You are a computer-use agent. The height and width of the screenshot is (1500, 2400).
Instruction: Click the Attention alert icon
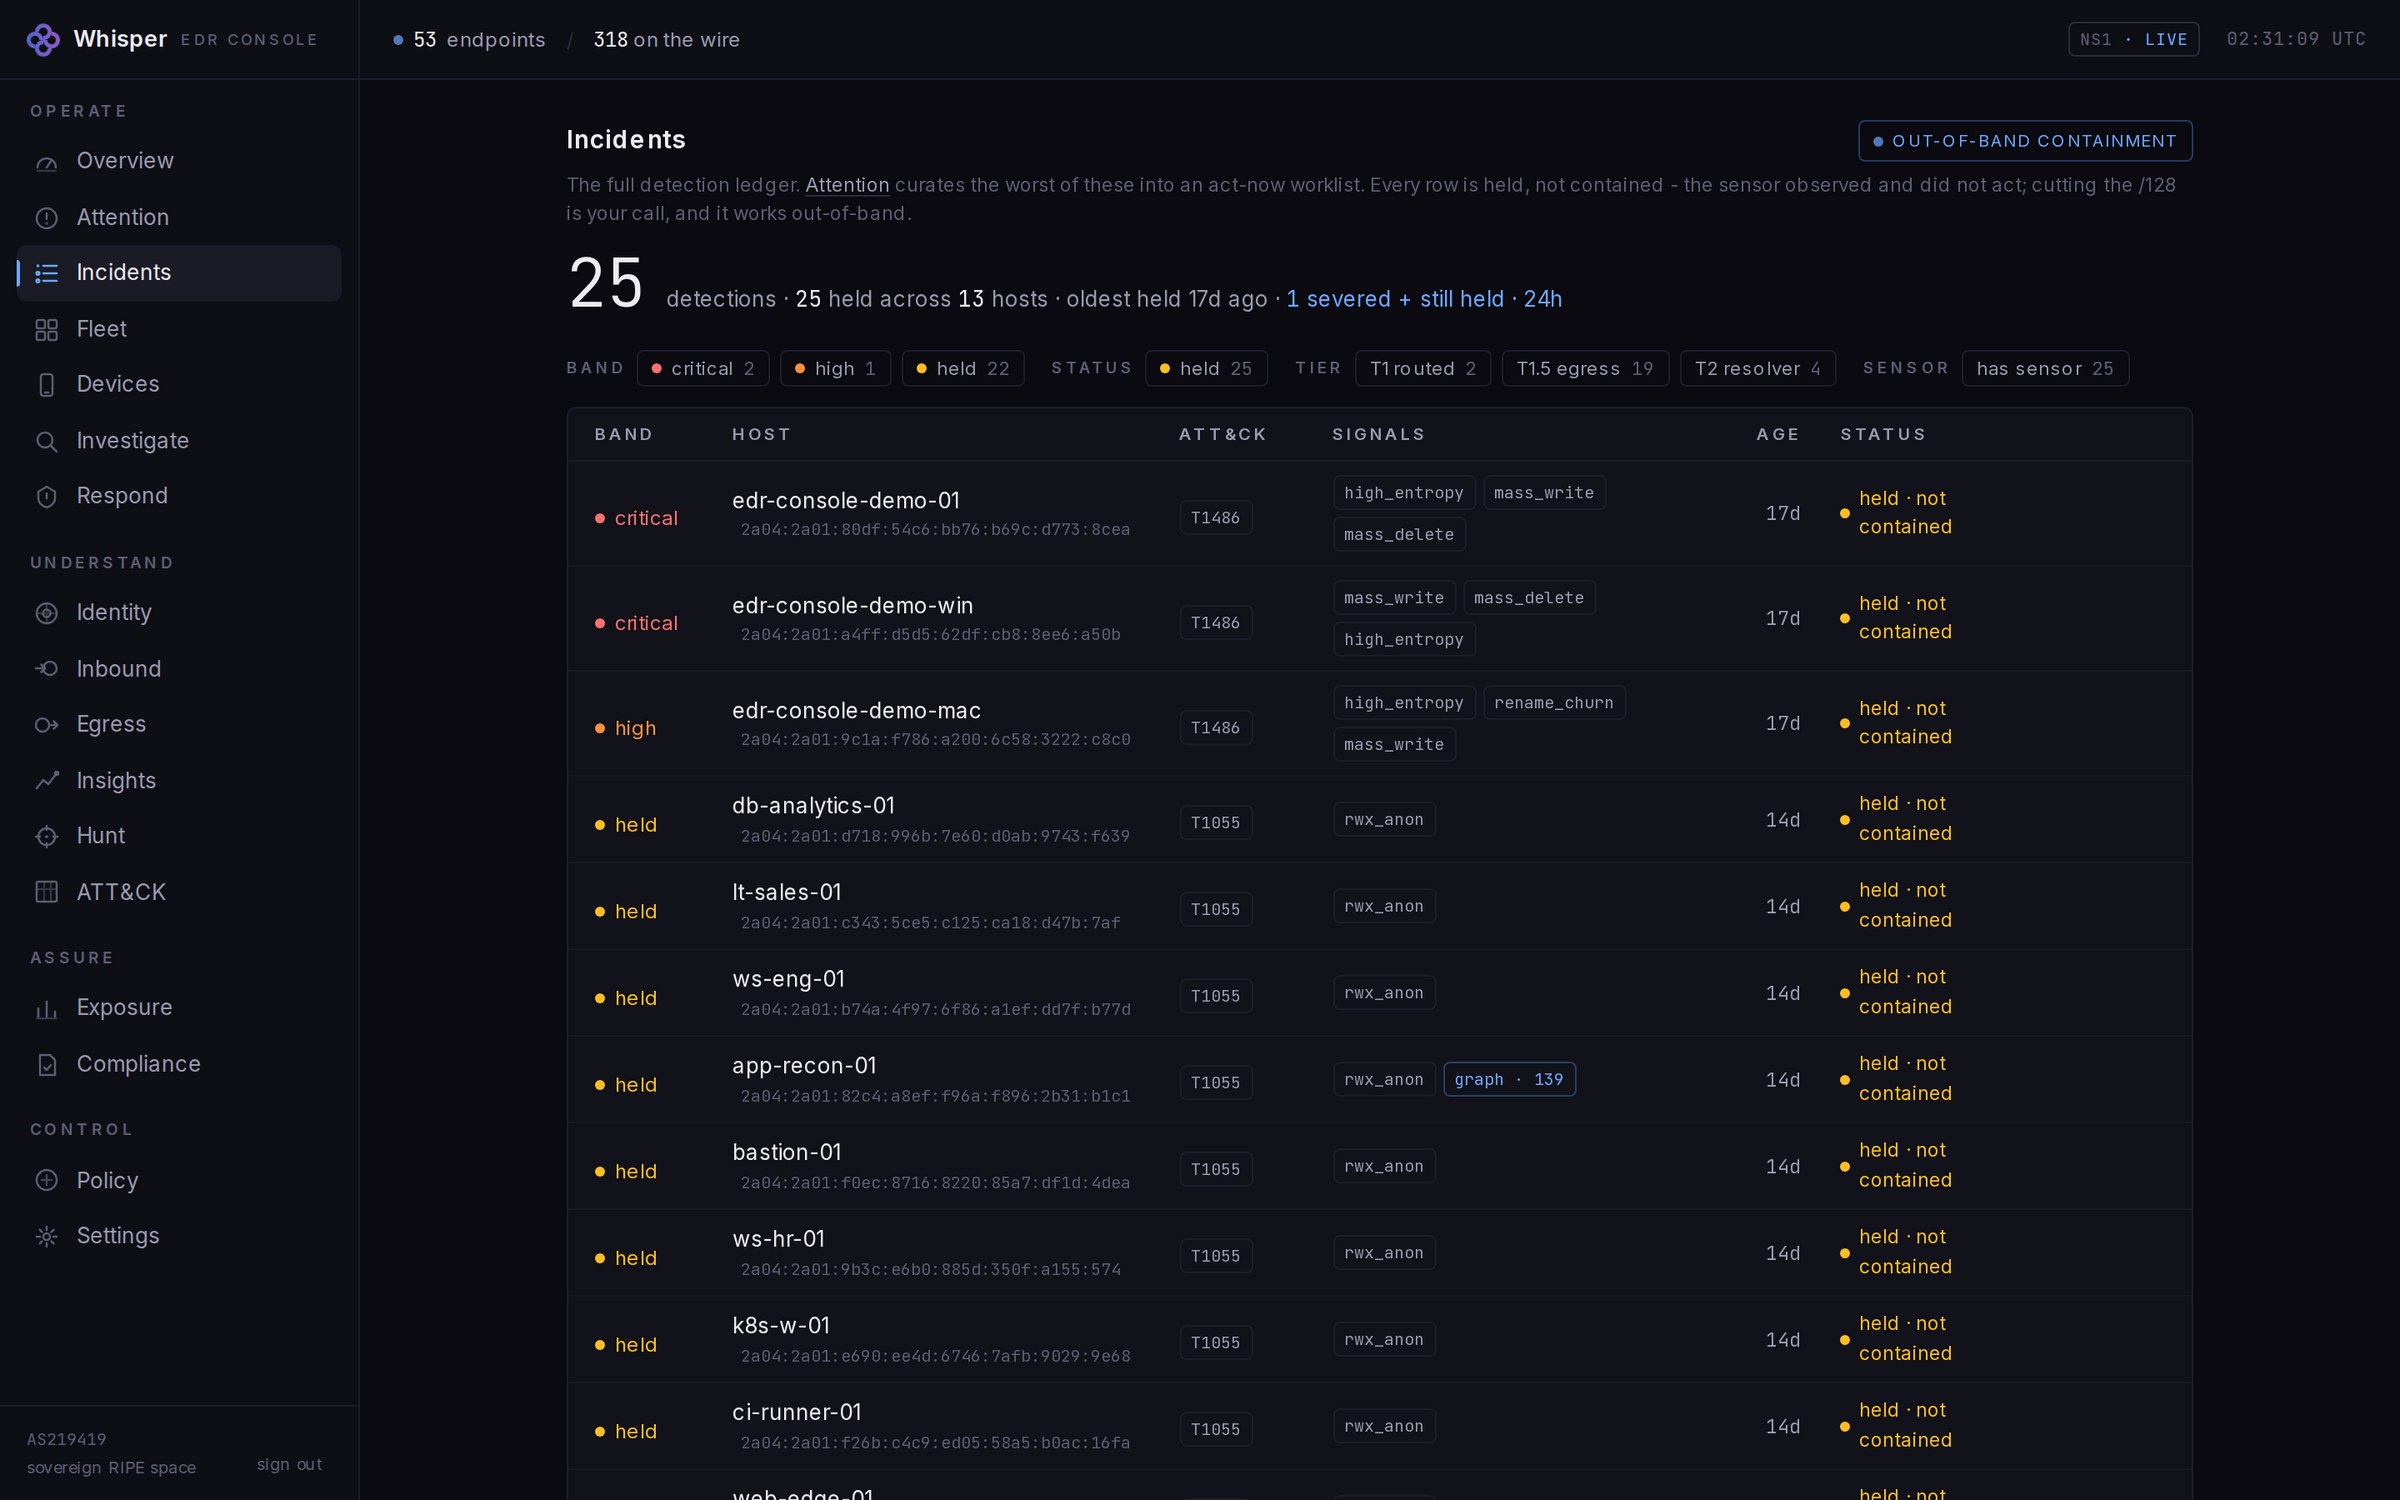click(47, 218)
